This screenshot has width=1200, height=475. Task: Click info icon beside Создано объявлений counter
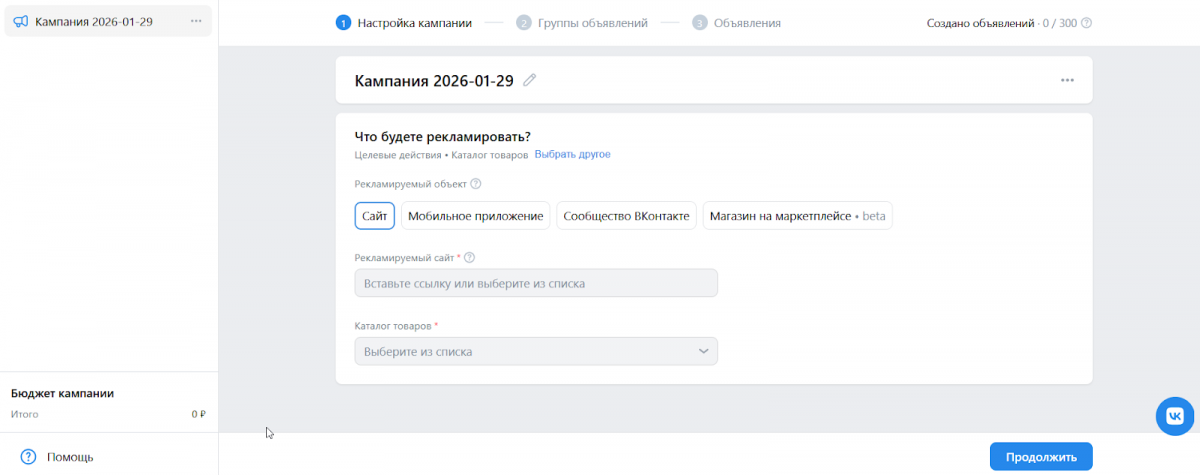pos(1086,22)
